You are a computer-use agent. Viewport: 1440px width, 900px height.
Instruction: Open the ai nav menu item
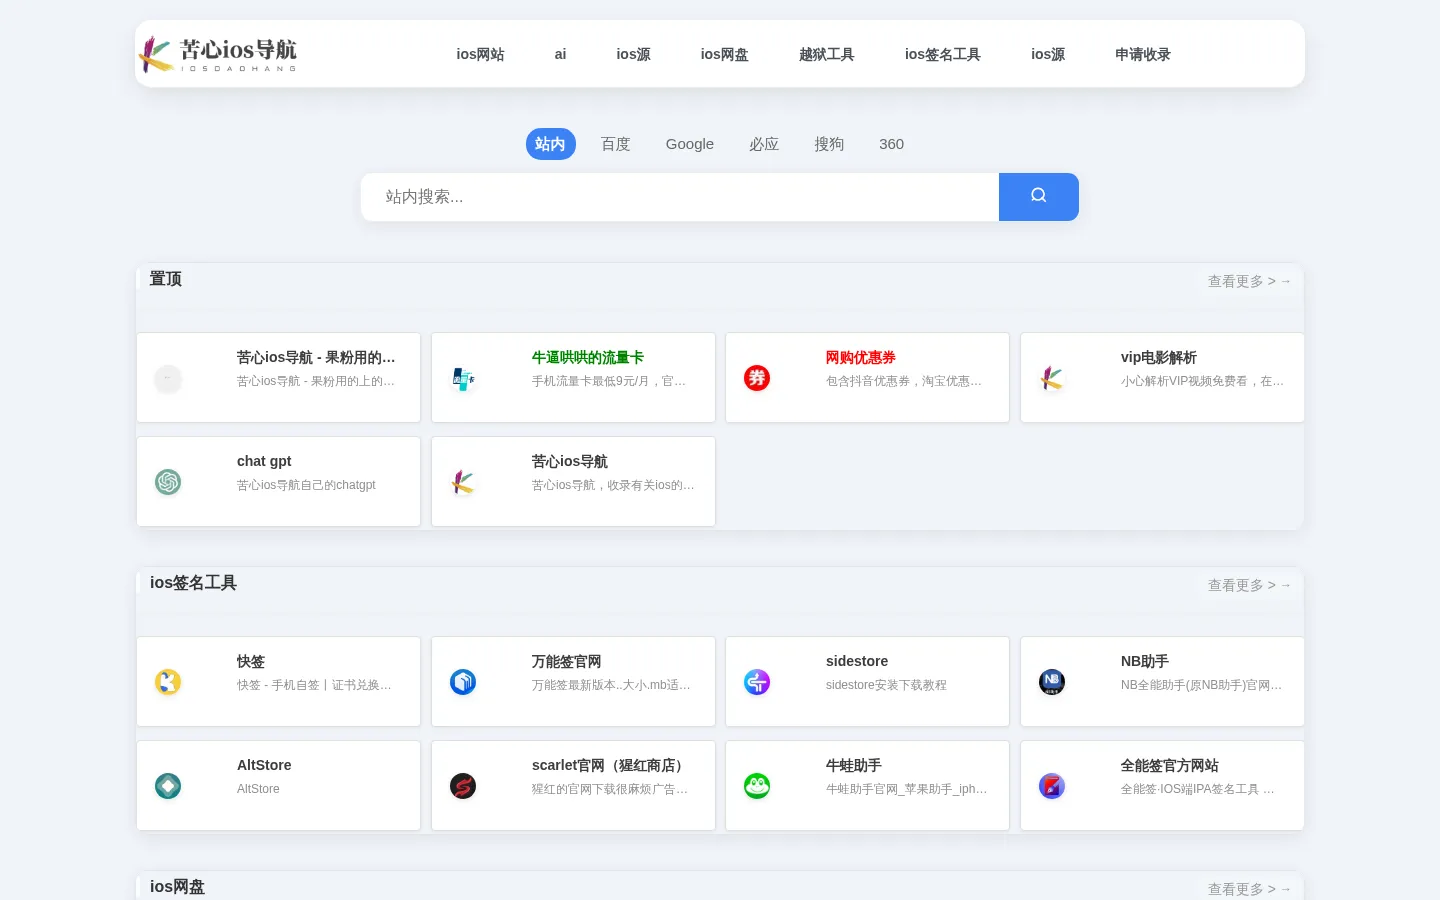(x=560, y=54)
